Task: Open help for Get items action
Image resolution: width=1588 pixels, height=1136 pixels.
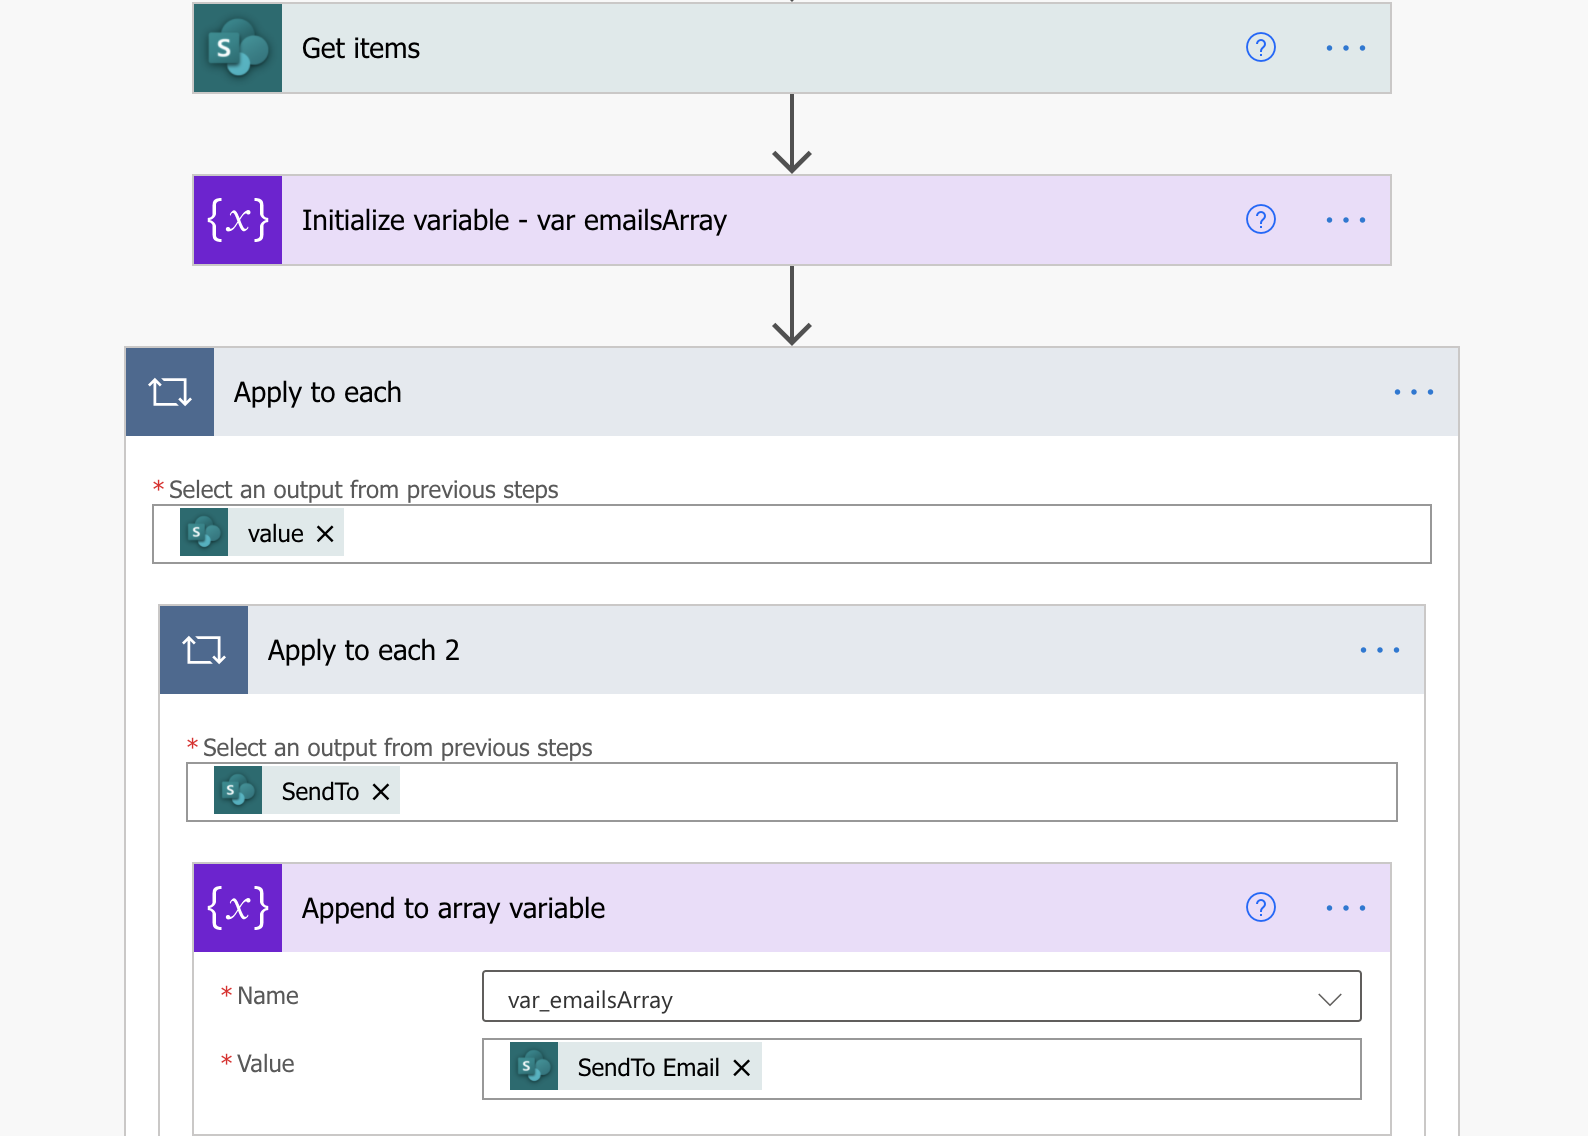Action: (x=1260, y=47)
